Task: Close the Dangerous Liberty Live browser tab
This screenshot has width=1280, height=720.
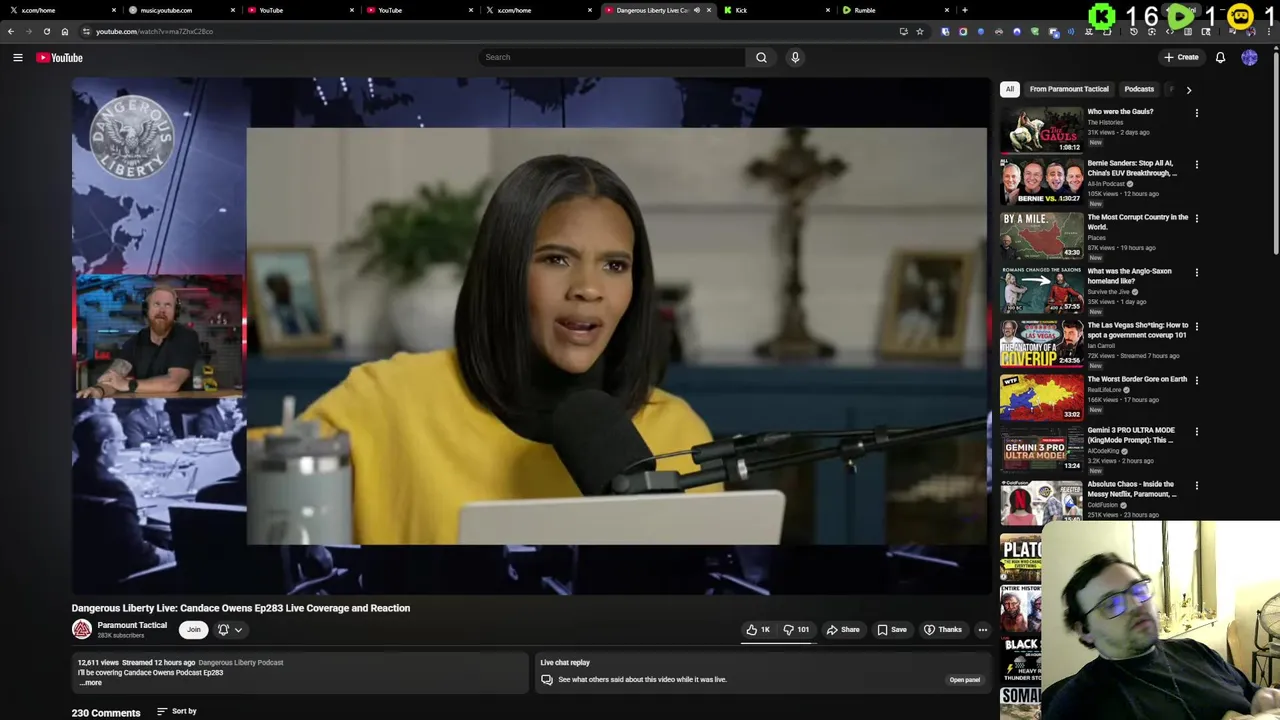Action: pos(709,10)
